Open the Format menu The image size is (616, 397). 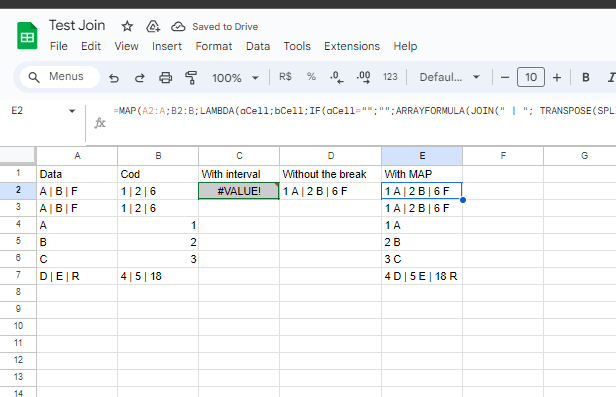(x=214, y=46)
